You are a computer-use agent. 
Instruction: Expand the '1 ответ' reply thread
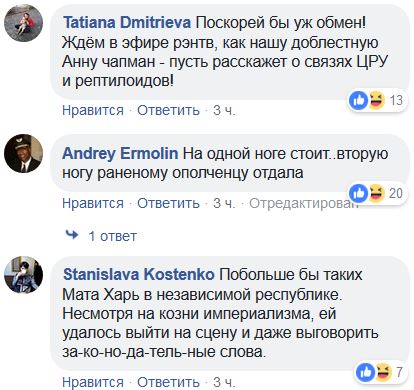coord(113,236)
